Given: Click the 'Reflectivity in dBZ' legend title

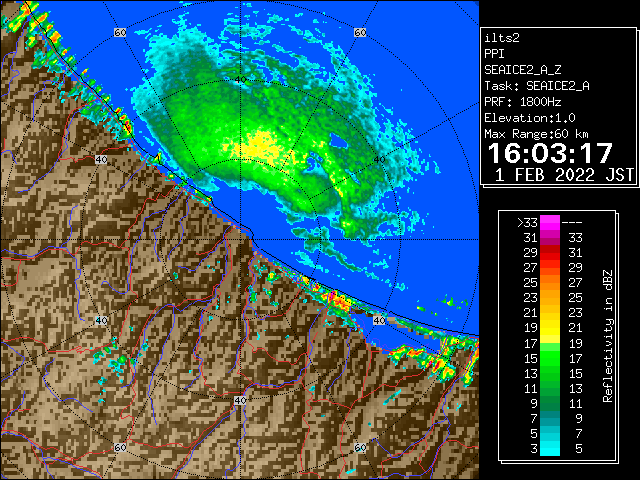Looking at the screenshot, I should [x=608, y=336].
